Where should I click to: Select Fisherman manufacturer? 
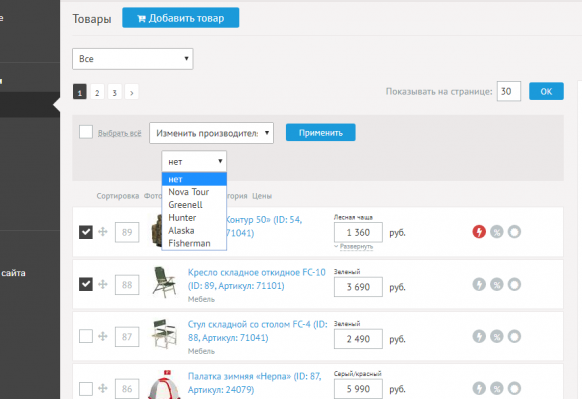[194, 243]
